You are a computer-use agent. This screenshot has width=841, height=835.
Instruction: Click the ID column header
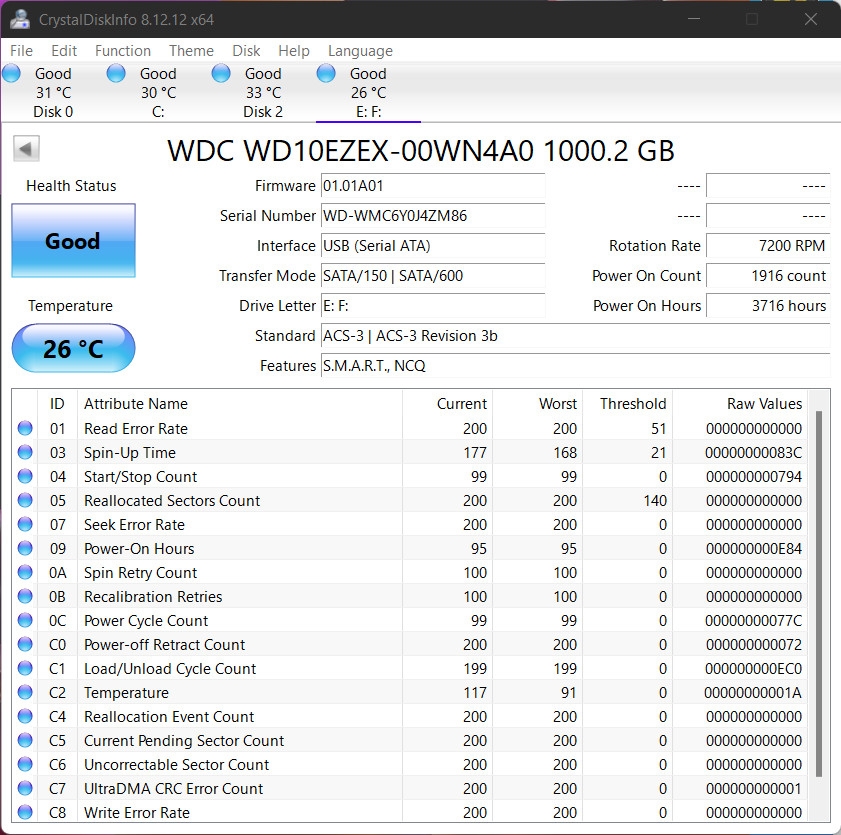pos(57,403)
